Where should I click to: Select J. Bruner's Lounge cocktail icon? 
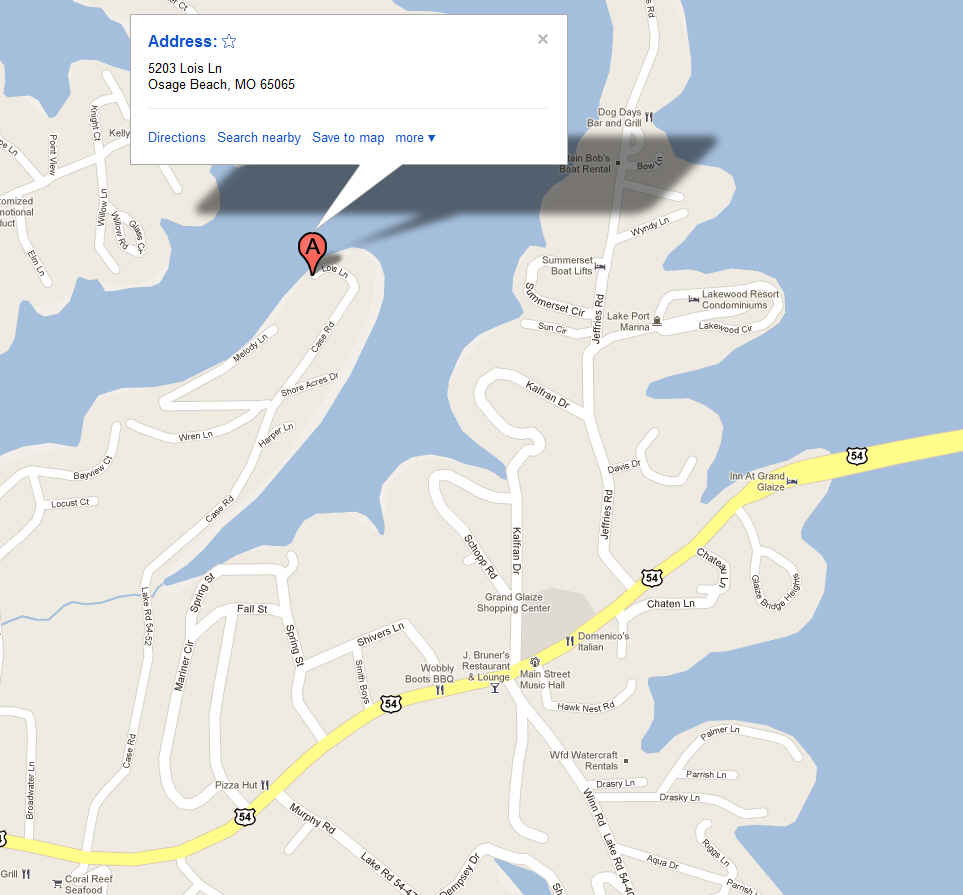click(494, 688)
